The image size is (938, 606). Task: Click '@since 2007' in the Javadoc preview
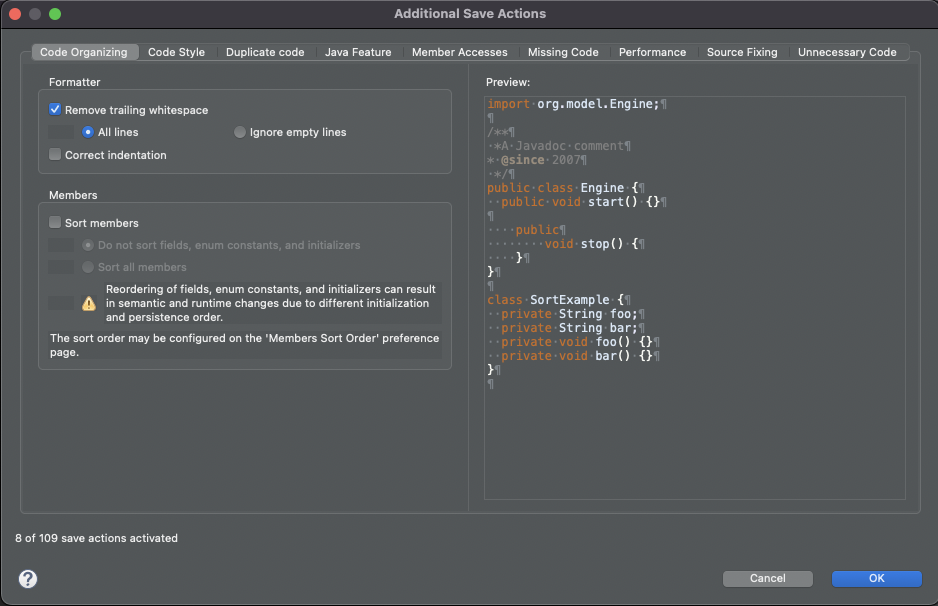(x=540, y=160)
